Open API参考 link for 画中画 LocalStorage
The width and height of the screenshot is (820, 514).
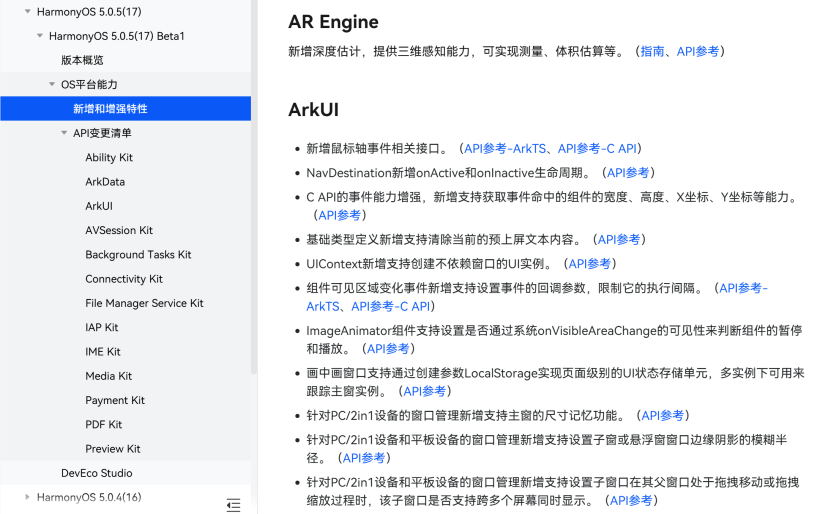coord(425,391)
